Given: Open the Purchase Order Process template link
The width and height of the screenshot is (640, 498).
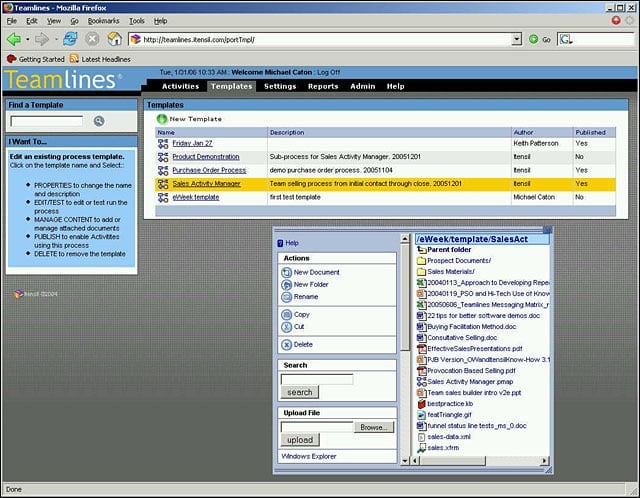Looking at the screenshot, I should (x=209, y=170).
